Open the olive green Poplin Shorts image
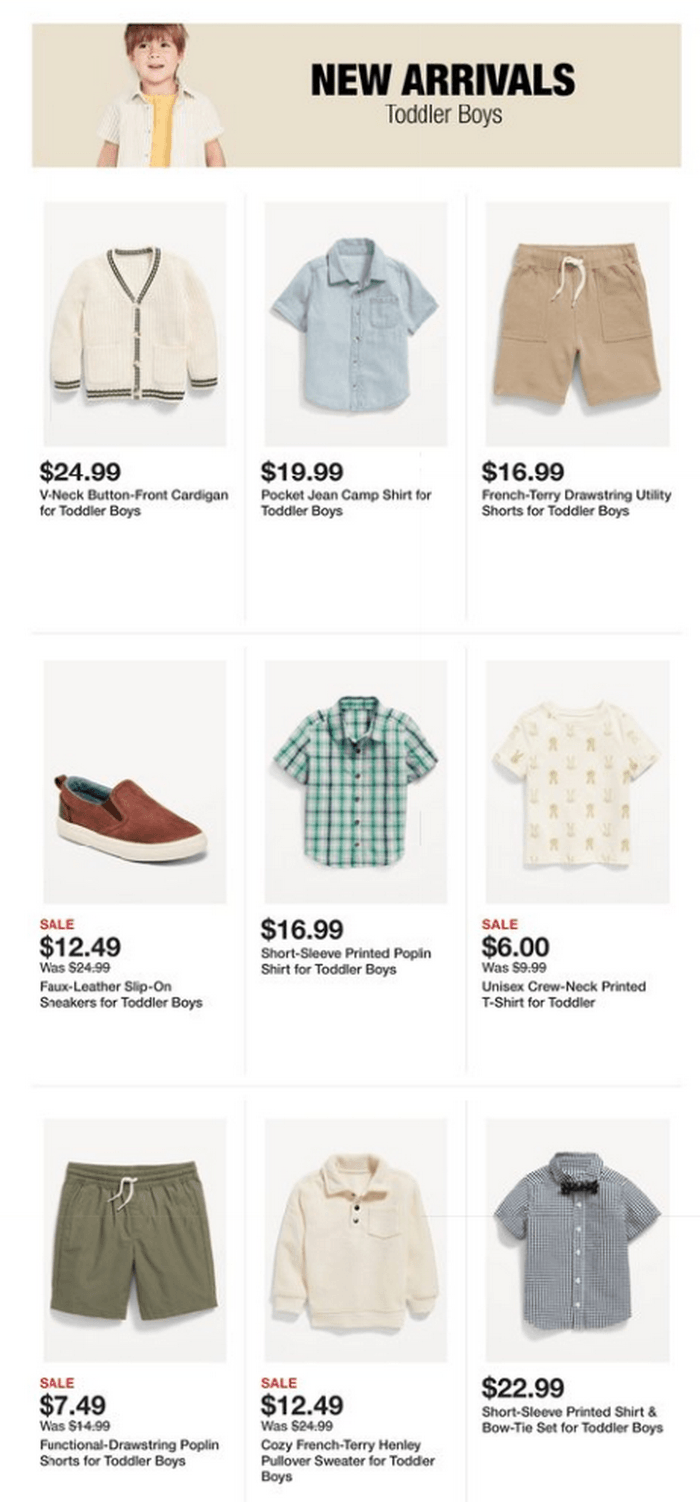The height and width of the screenshot is (1502, 700). (135, 1240)
